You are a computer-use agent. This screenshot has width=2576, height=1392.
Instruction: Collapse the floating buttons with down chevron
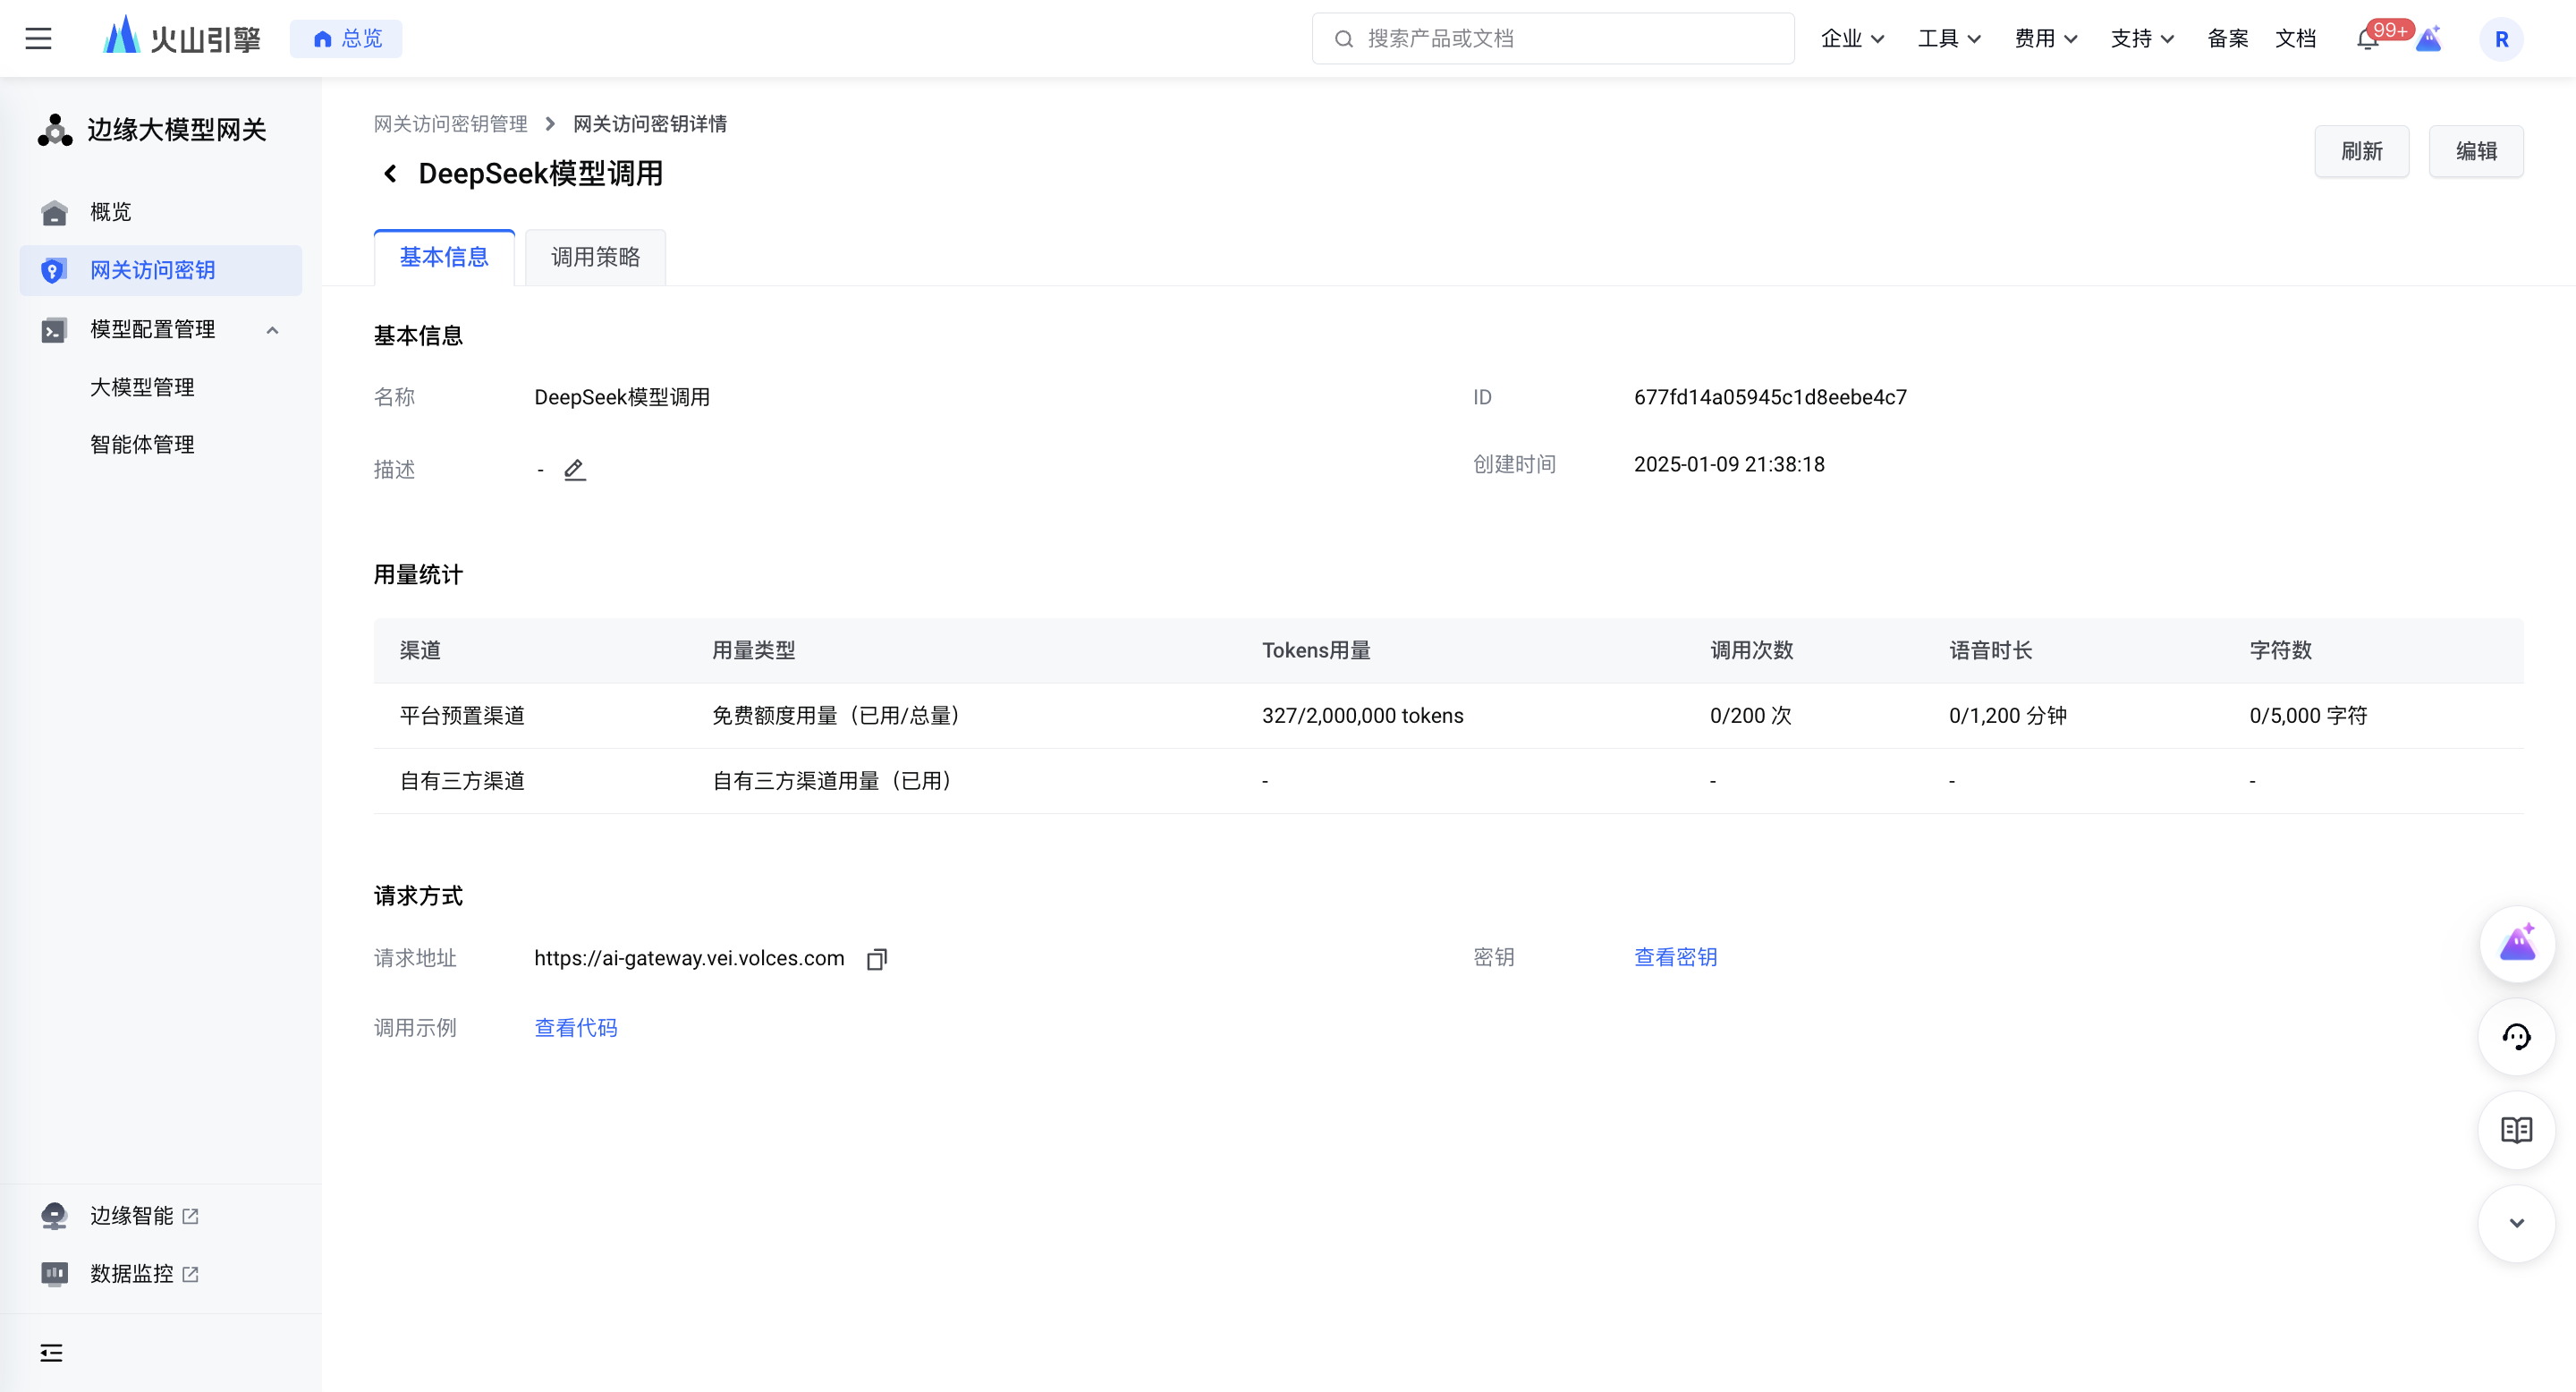click(2516, 1223)
